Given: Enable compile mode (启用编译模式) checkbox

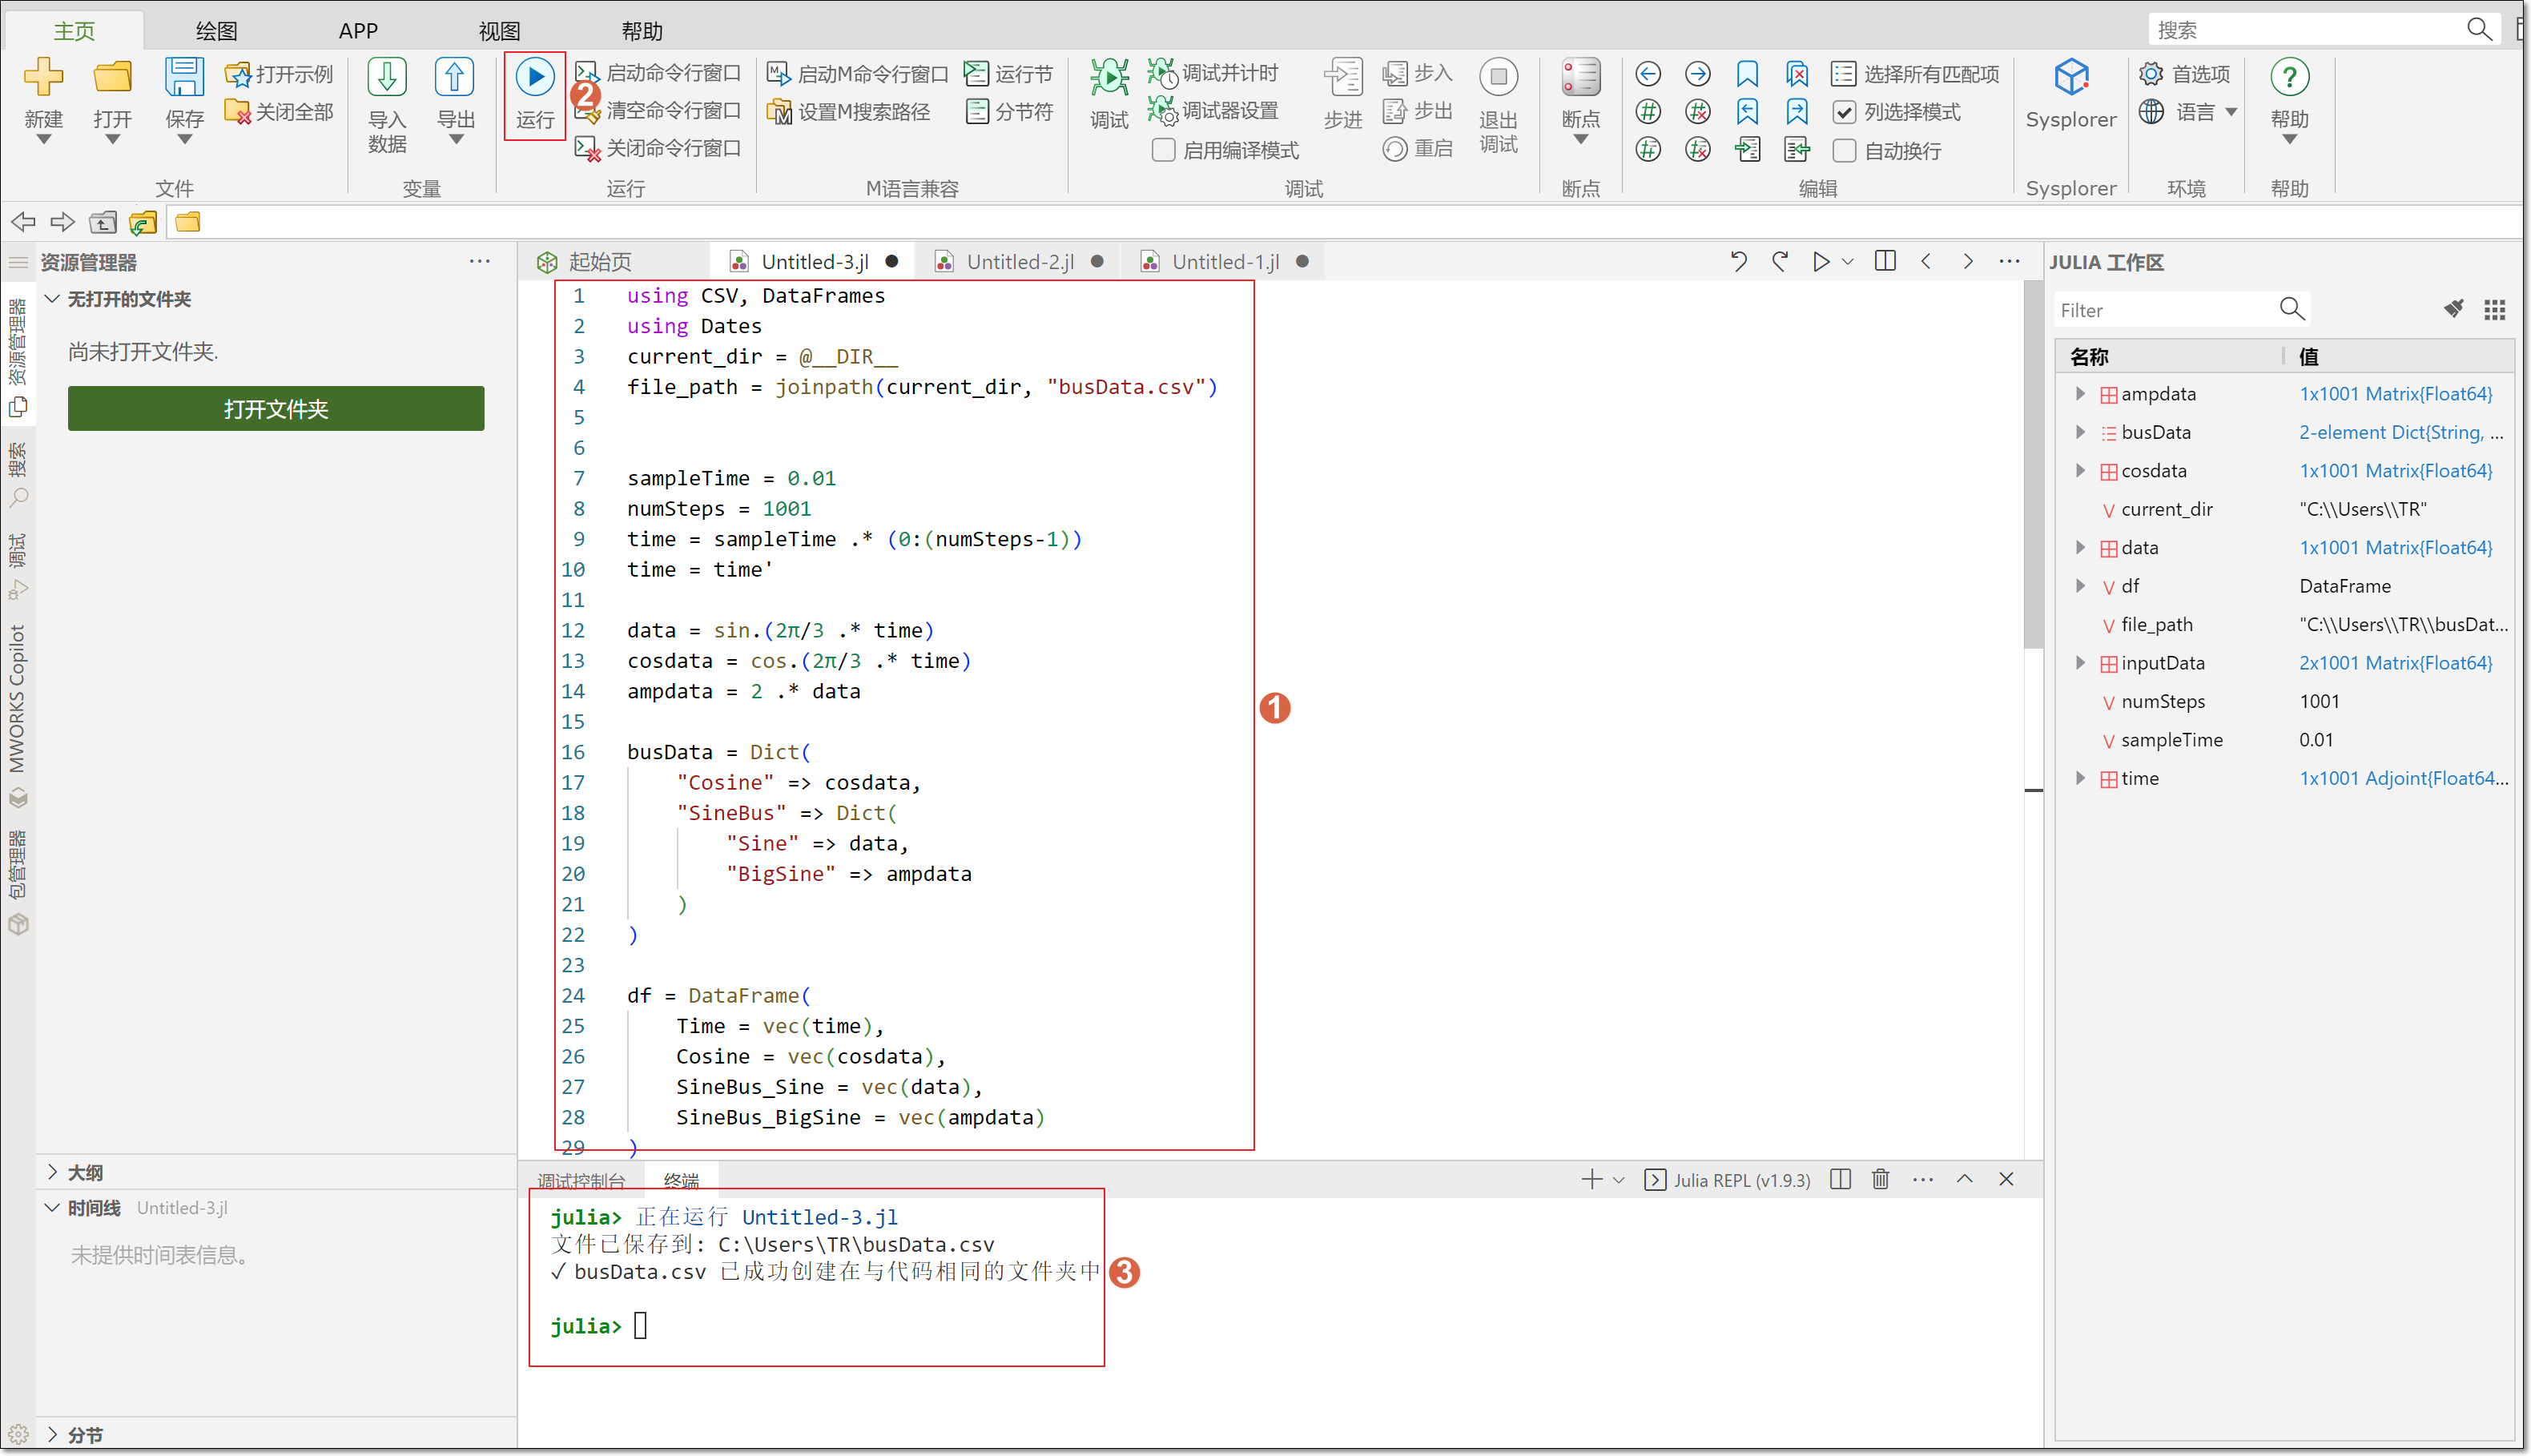Looking at the screenshot, I should (x=1163, y=150).
